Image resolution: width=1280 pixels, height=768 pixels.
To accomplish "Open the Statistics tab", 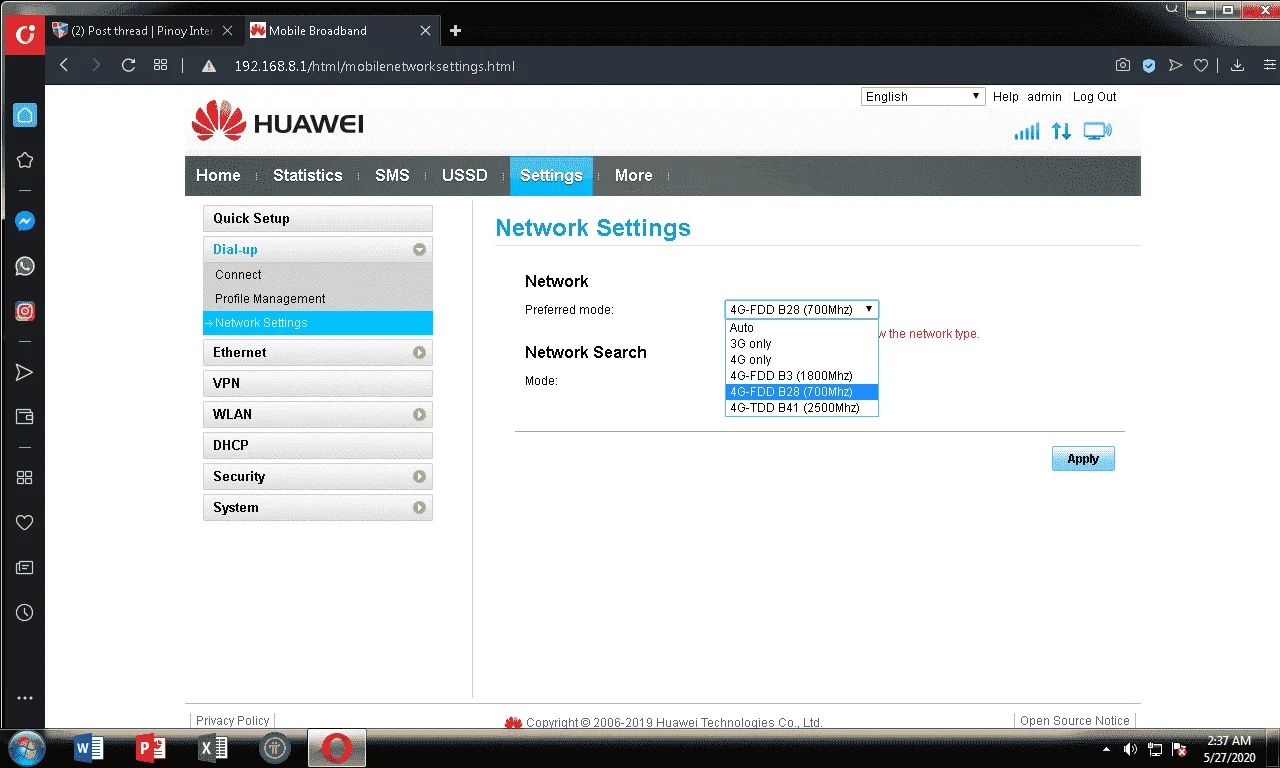I will 308,175.
